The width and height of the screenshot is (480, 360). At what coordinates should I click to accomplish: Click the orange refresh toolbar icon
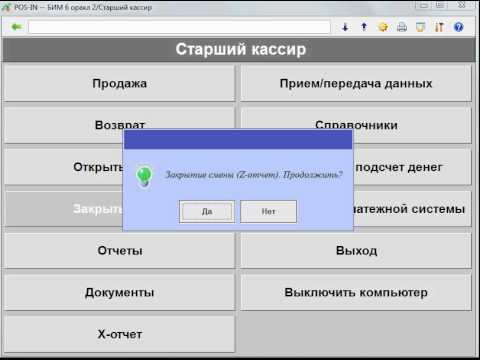tap(383, 27)
